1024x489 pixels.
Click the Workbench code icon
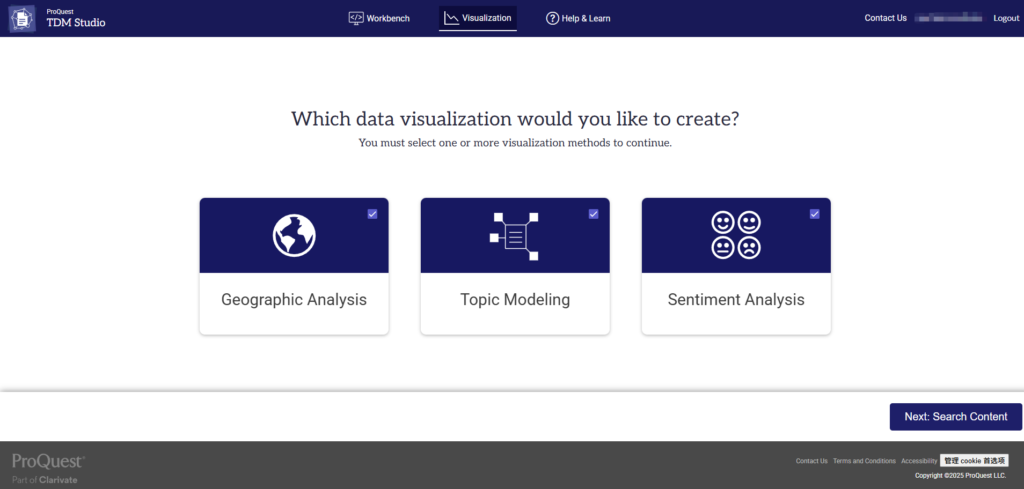pyautogui.click(x=356, y=18)
